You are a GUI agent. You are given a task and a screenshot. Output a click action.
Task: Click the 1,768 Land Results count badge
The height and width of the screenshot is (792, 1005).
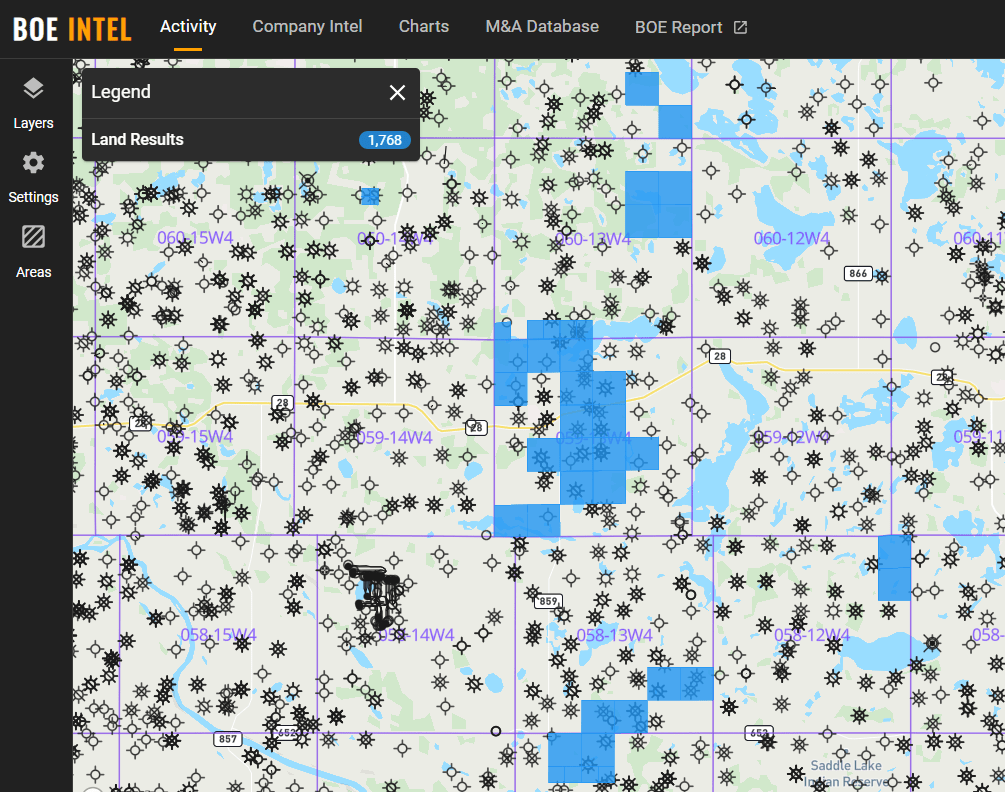pos(385,140)
